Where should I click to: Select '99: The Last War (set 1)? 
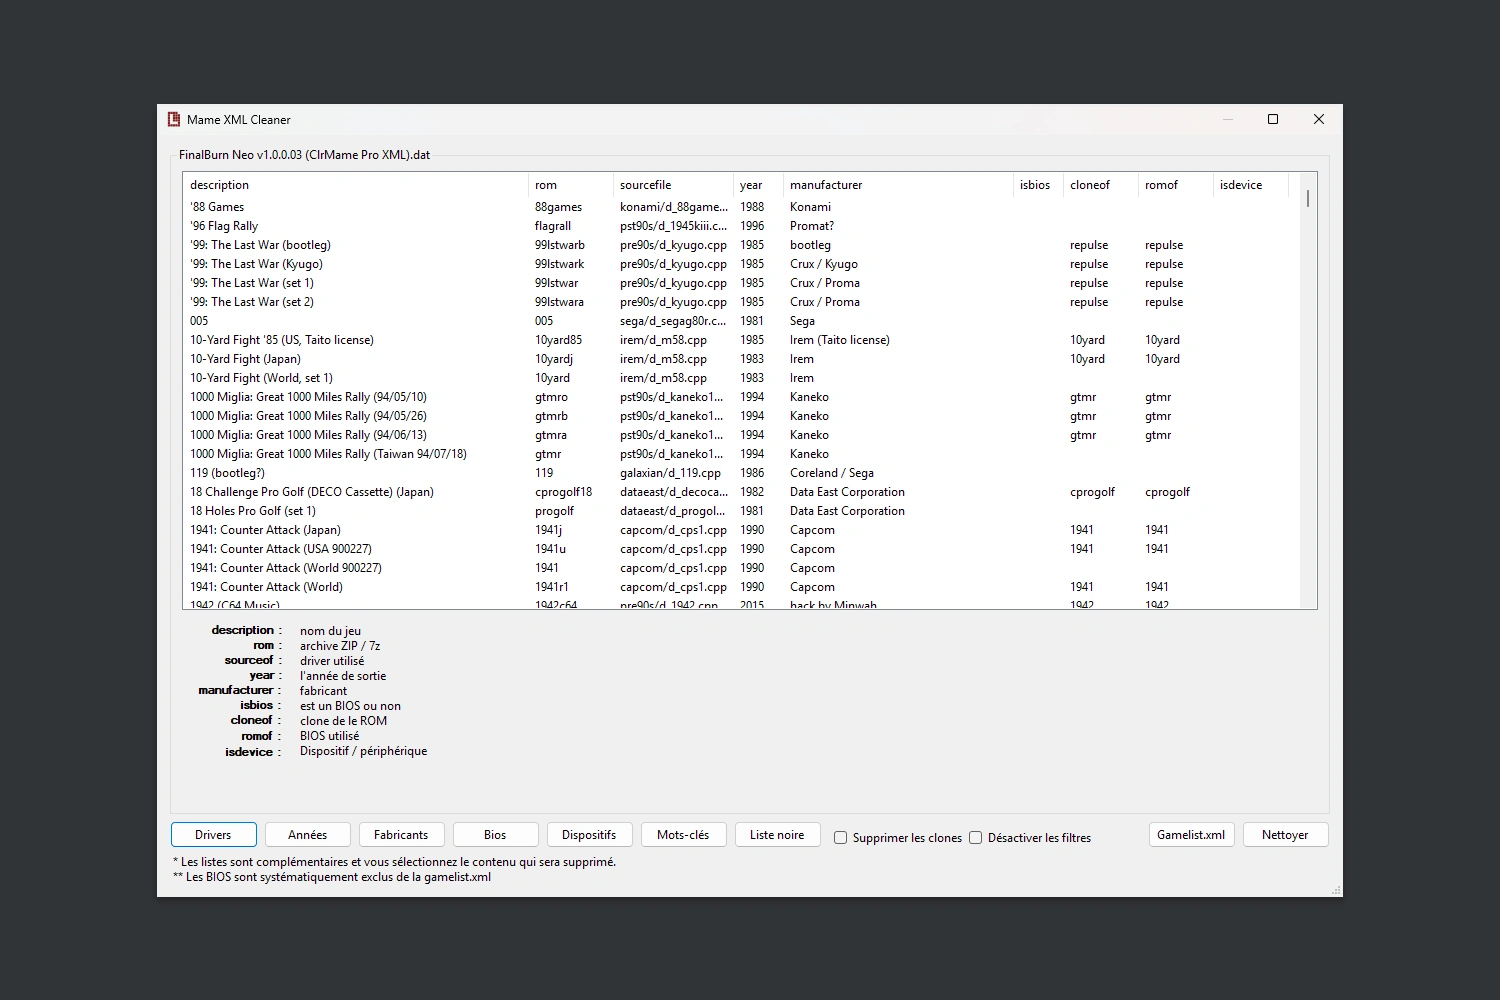click(x=742, y=283)
